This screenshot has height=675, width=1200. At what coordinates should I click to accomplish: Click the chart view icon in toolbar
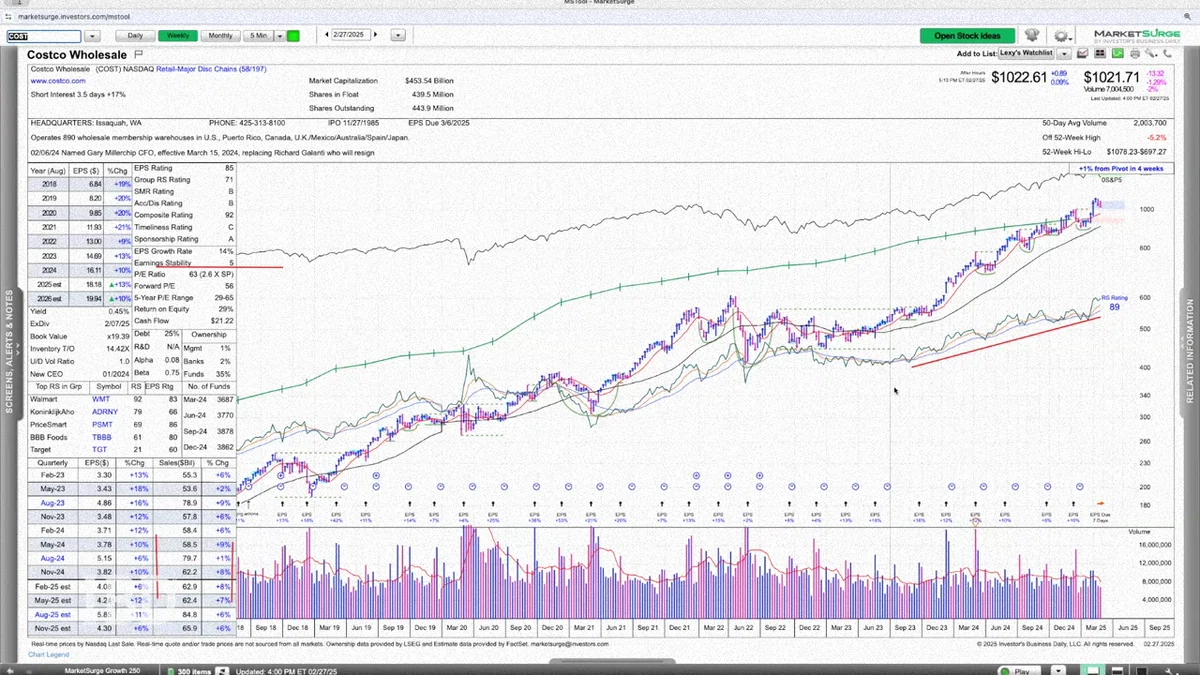coord(1083,53)
